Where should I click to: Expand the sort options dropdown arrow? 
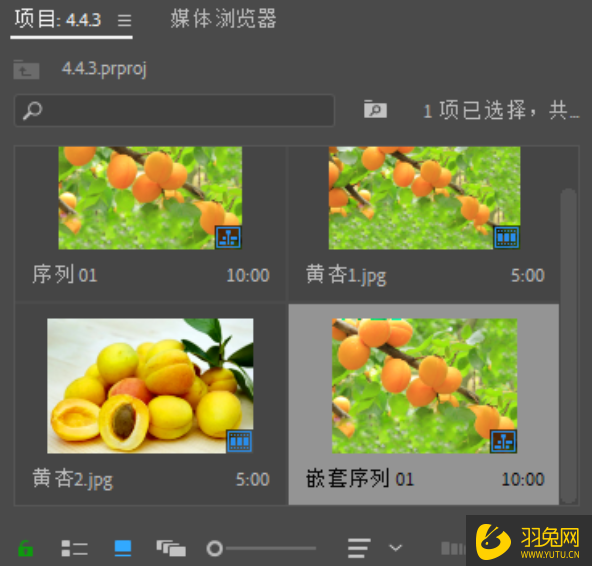pyautogui.click(x=395, y=547)
